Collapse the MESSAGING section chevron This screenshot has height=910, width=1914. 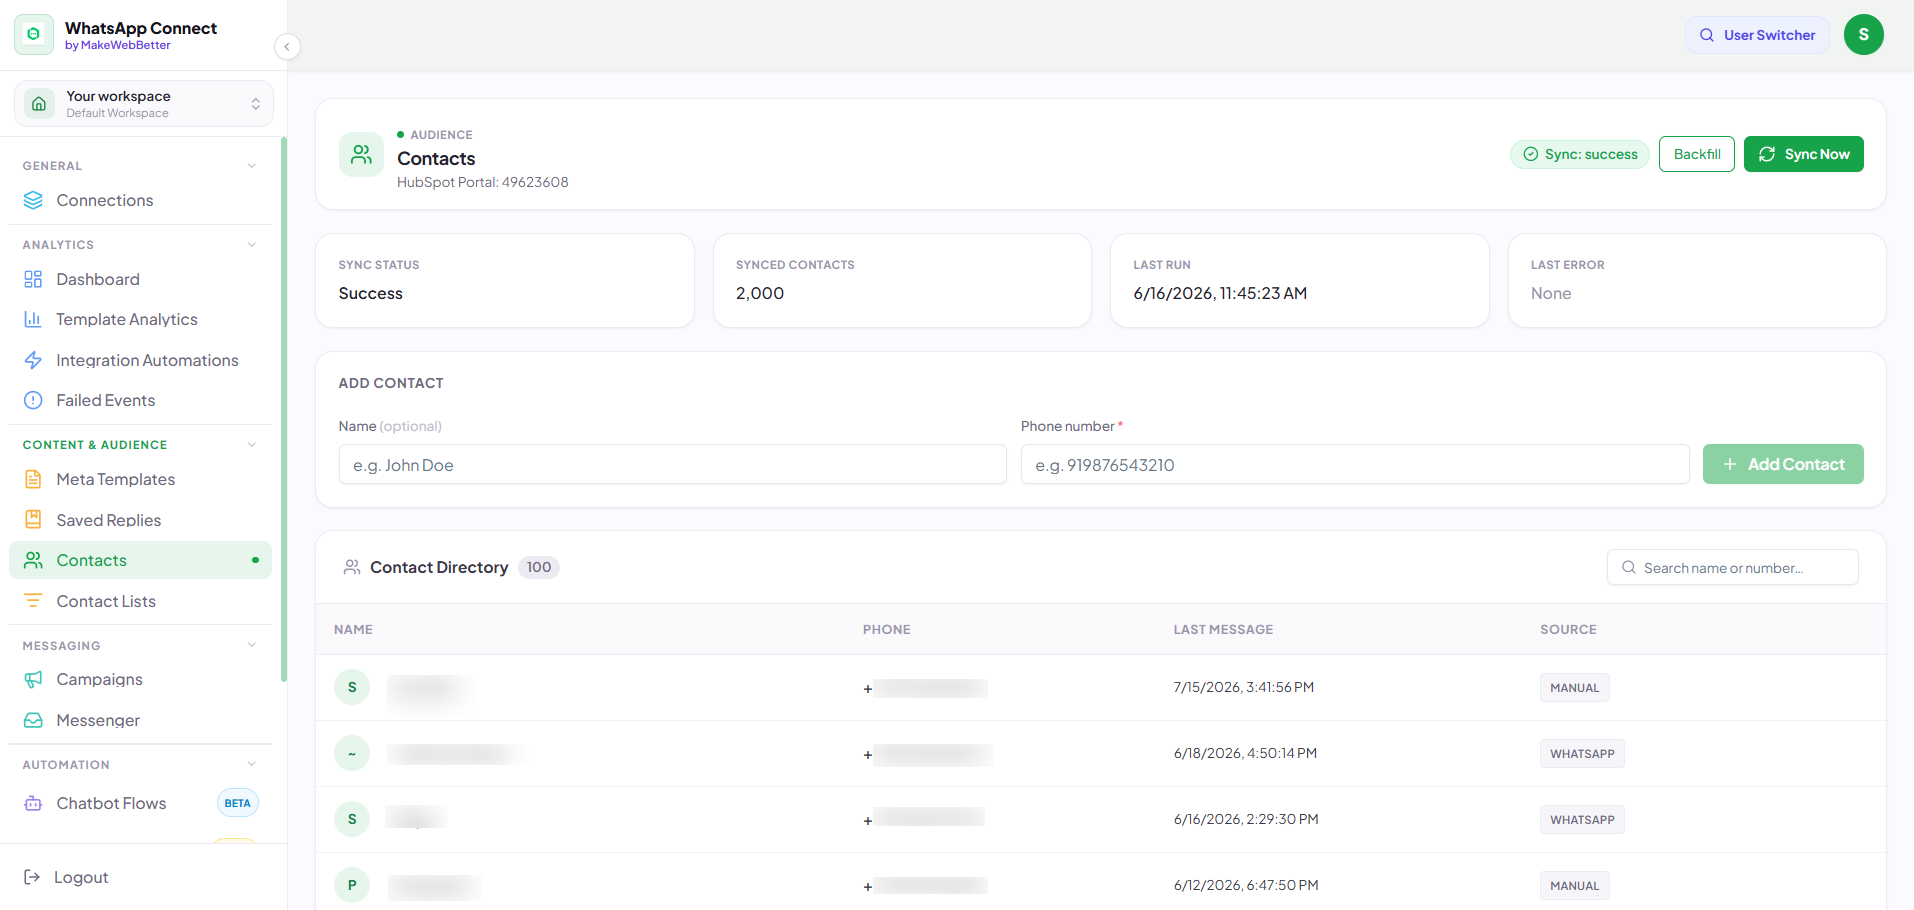coord(252,645)
